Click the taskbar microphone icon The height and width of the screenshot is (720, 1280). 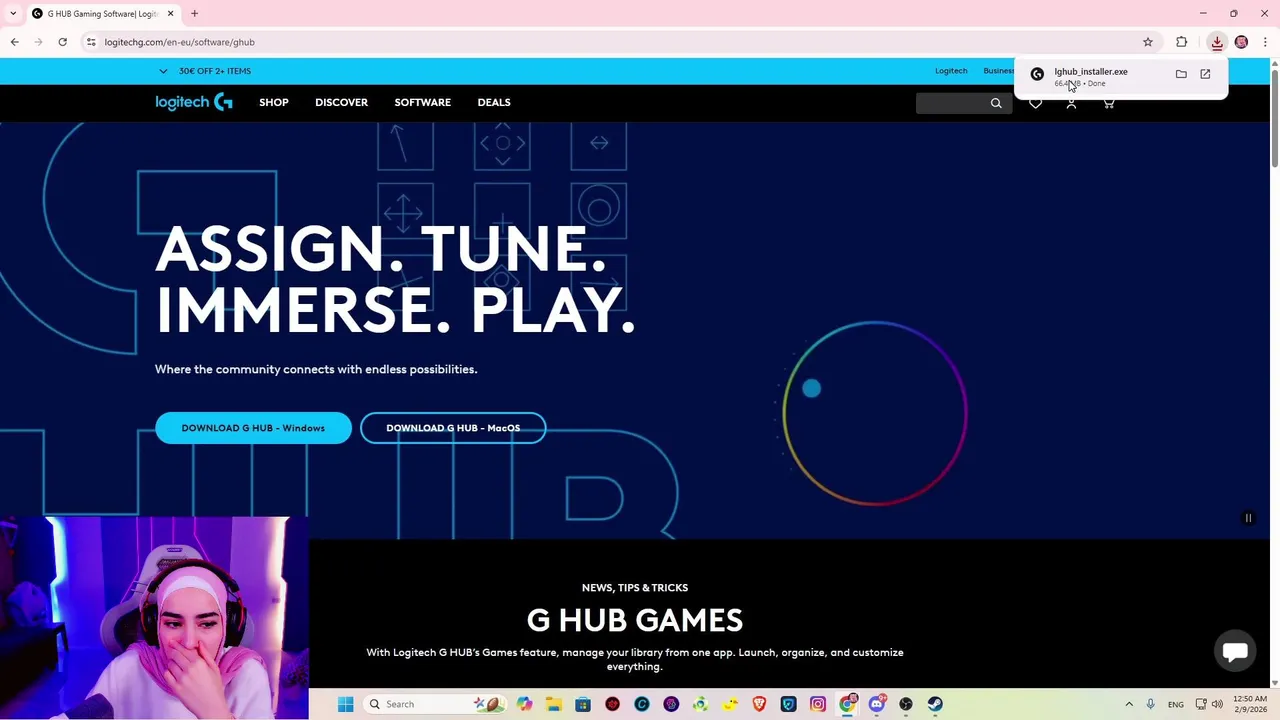point(1151,704)
